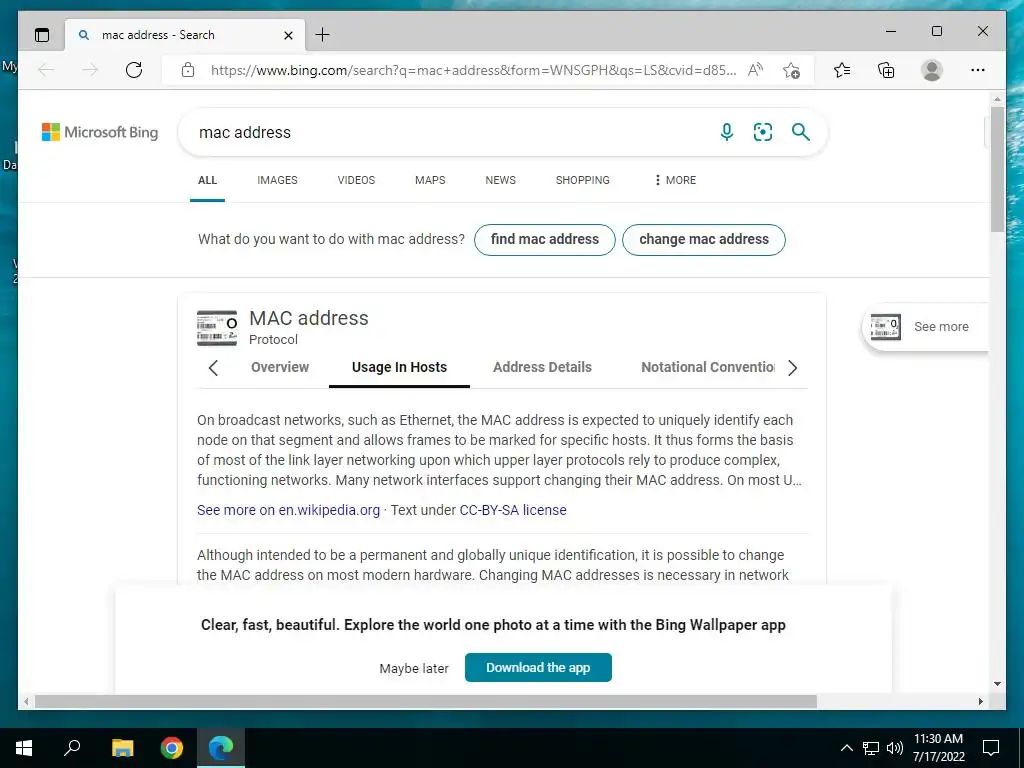Refresh the current page
The width and height of the screenshot is (1024, 768).
134,70
